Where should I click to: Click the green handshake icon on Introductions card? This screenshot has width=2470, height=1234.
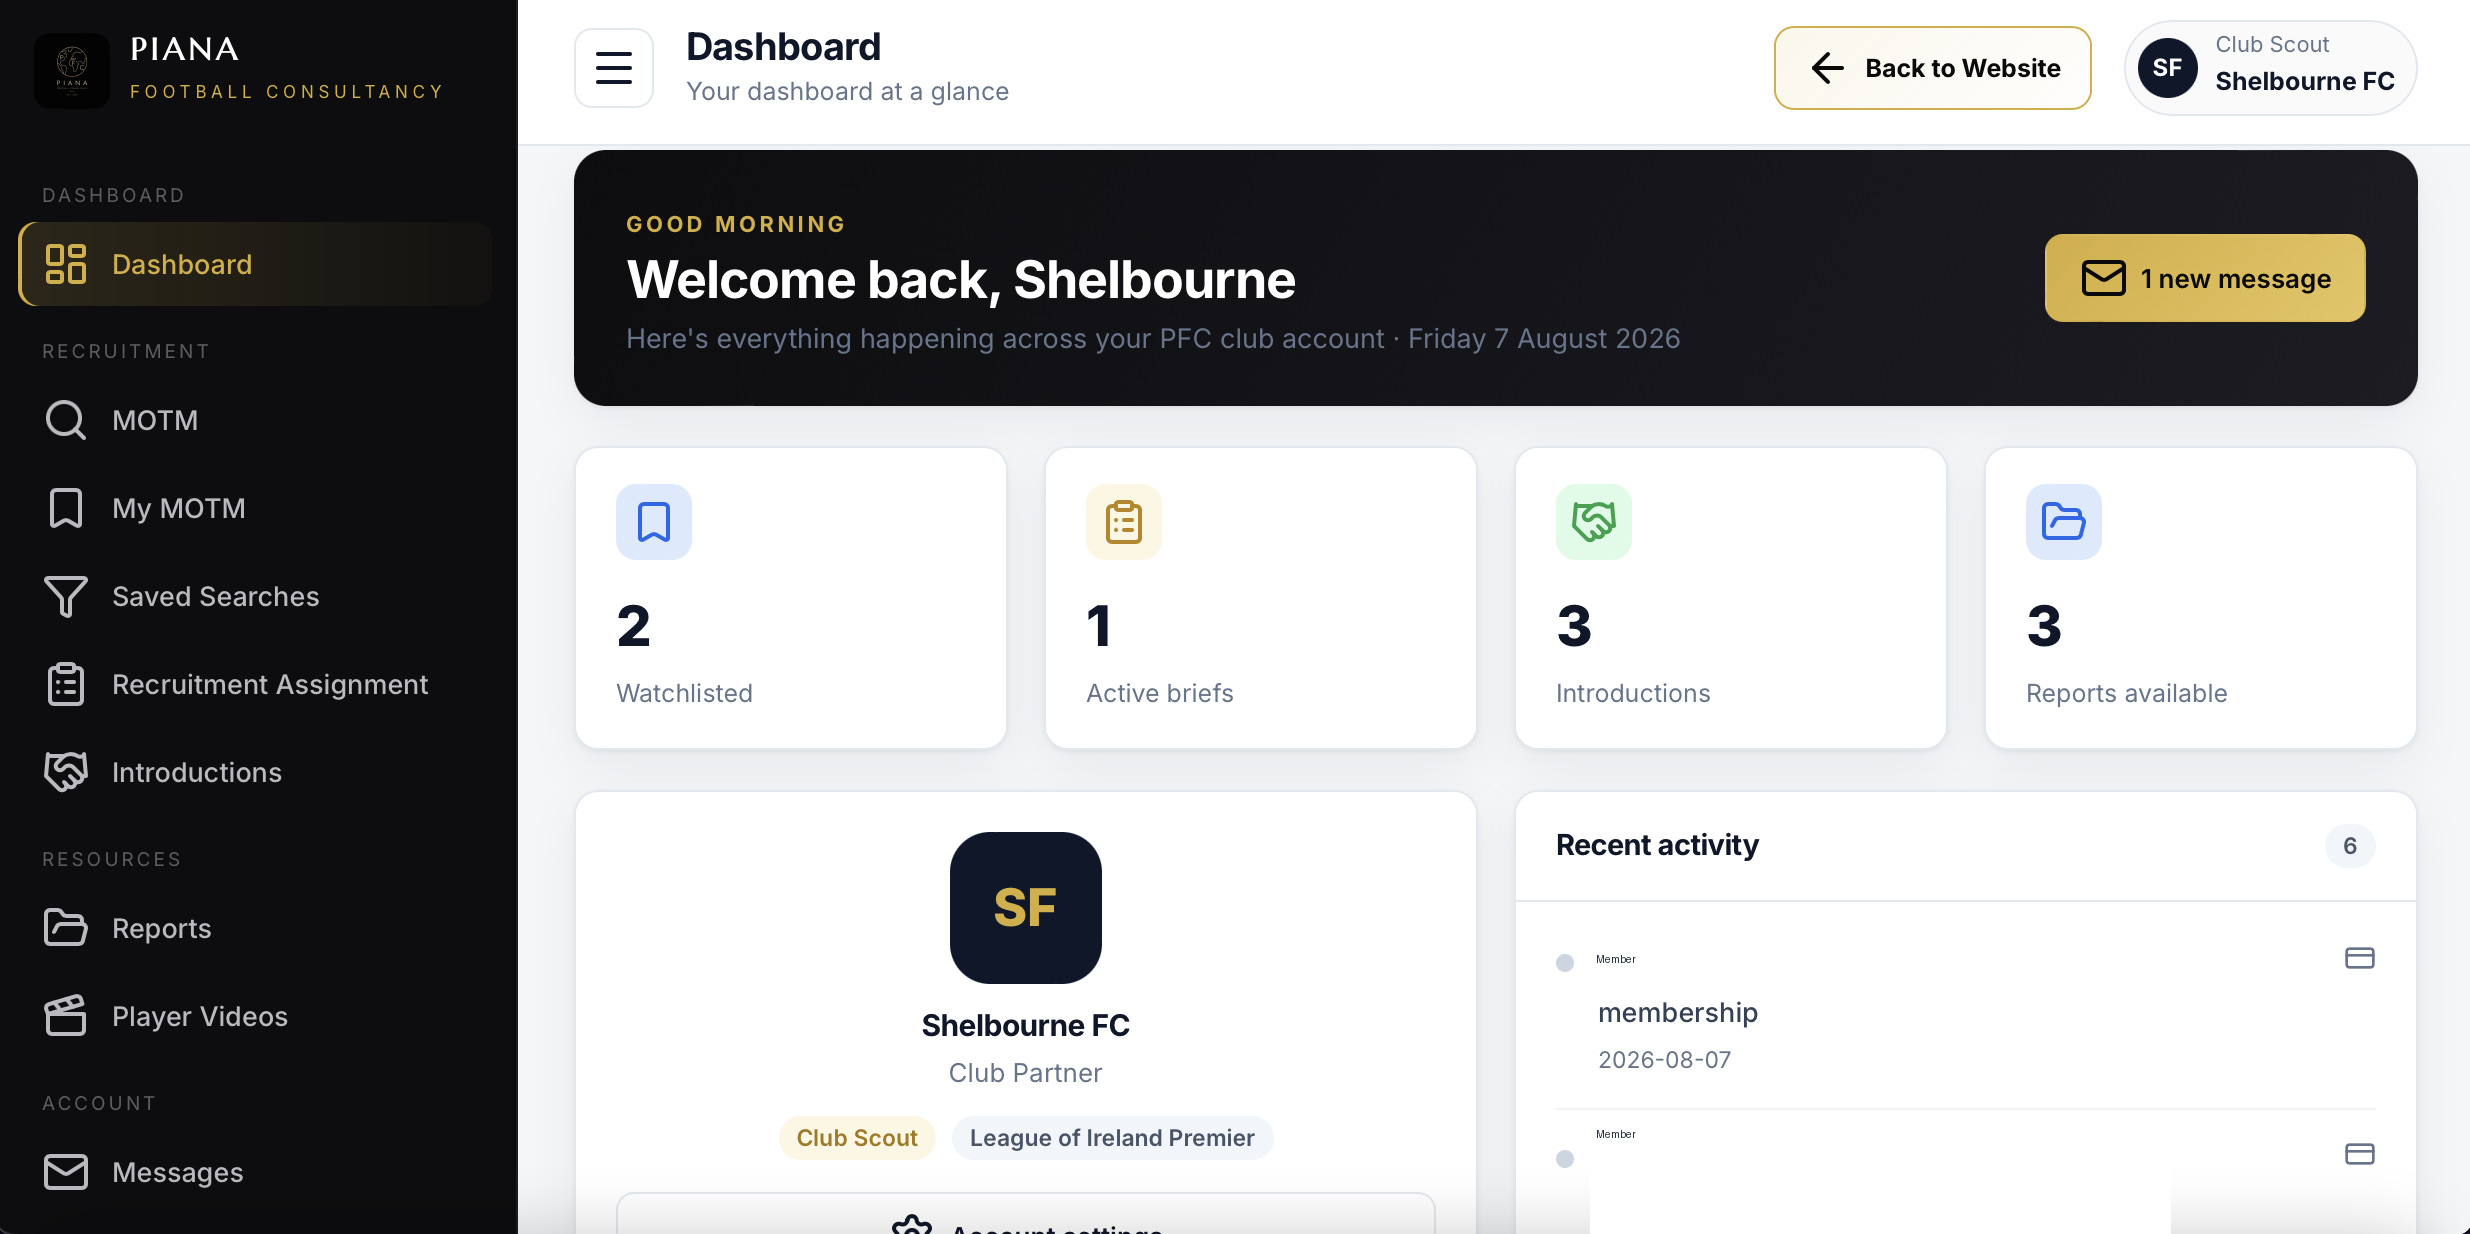pos(1594,522)
